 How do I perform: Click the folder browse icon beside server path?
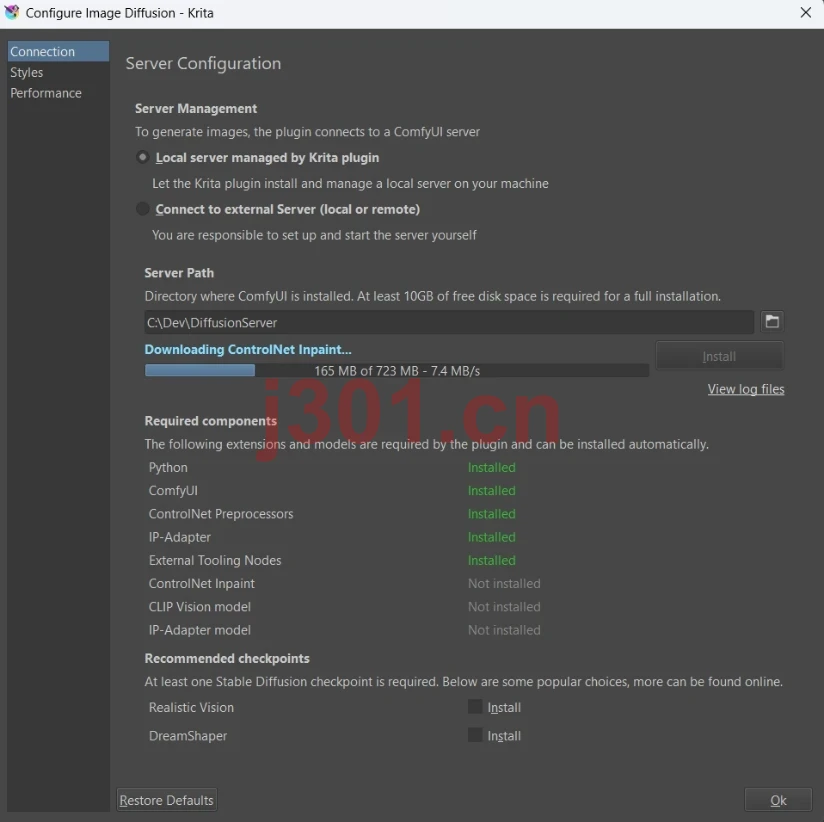771,321
